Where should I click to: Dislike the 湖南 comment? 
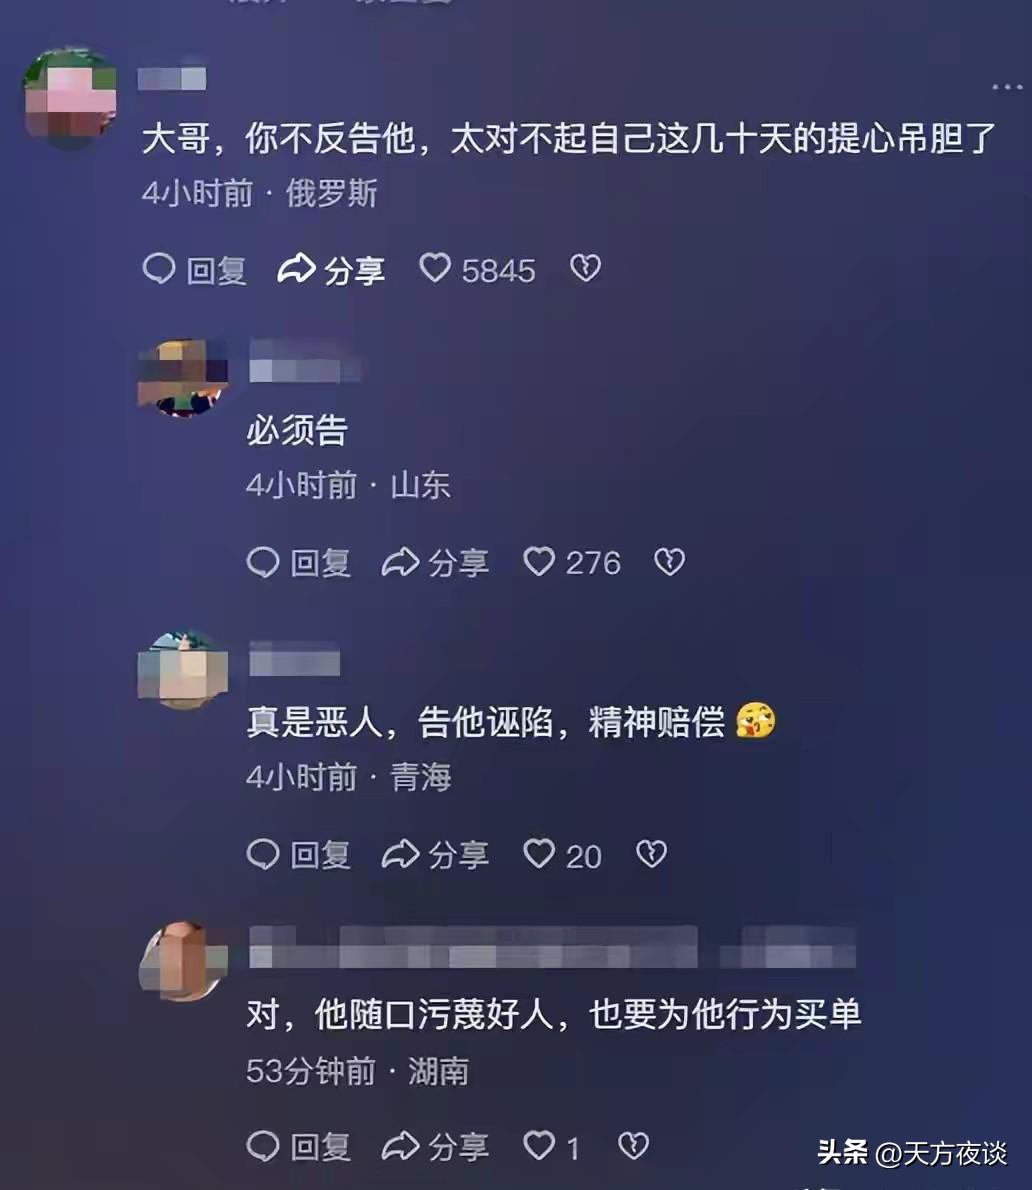click(x=633, y=1145)
